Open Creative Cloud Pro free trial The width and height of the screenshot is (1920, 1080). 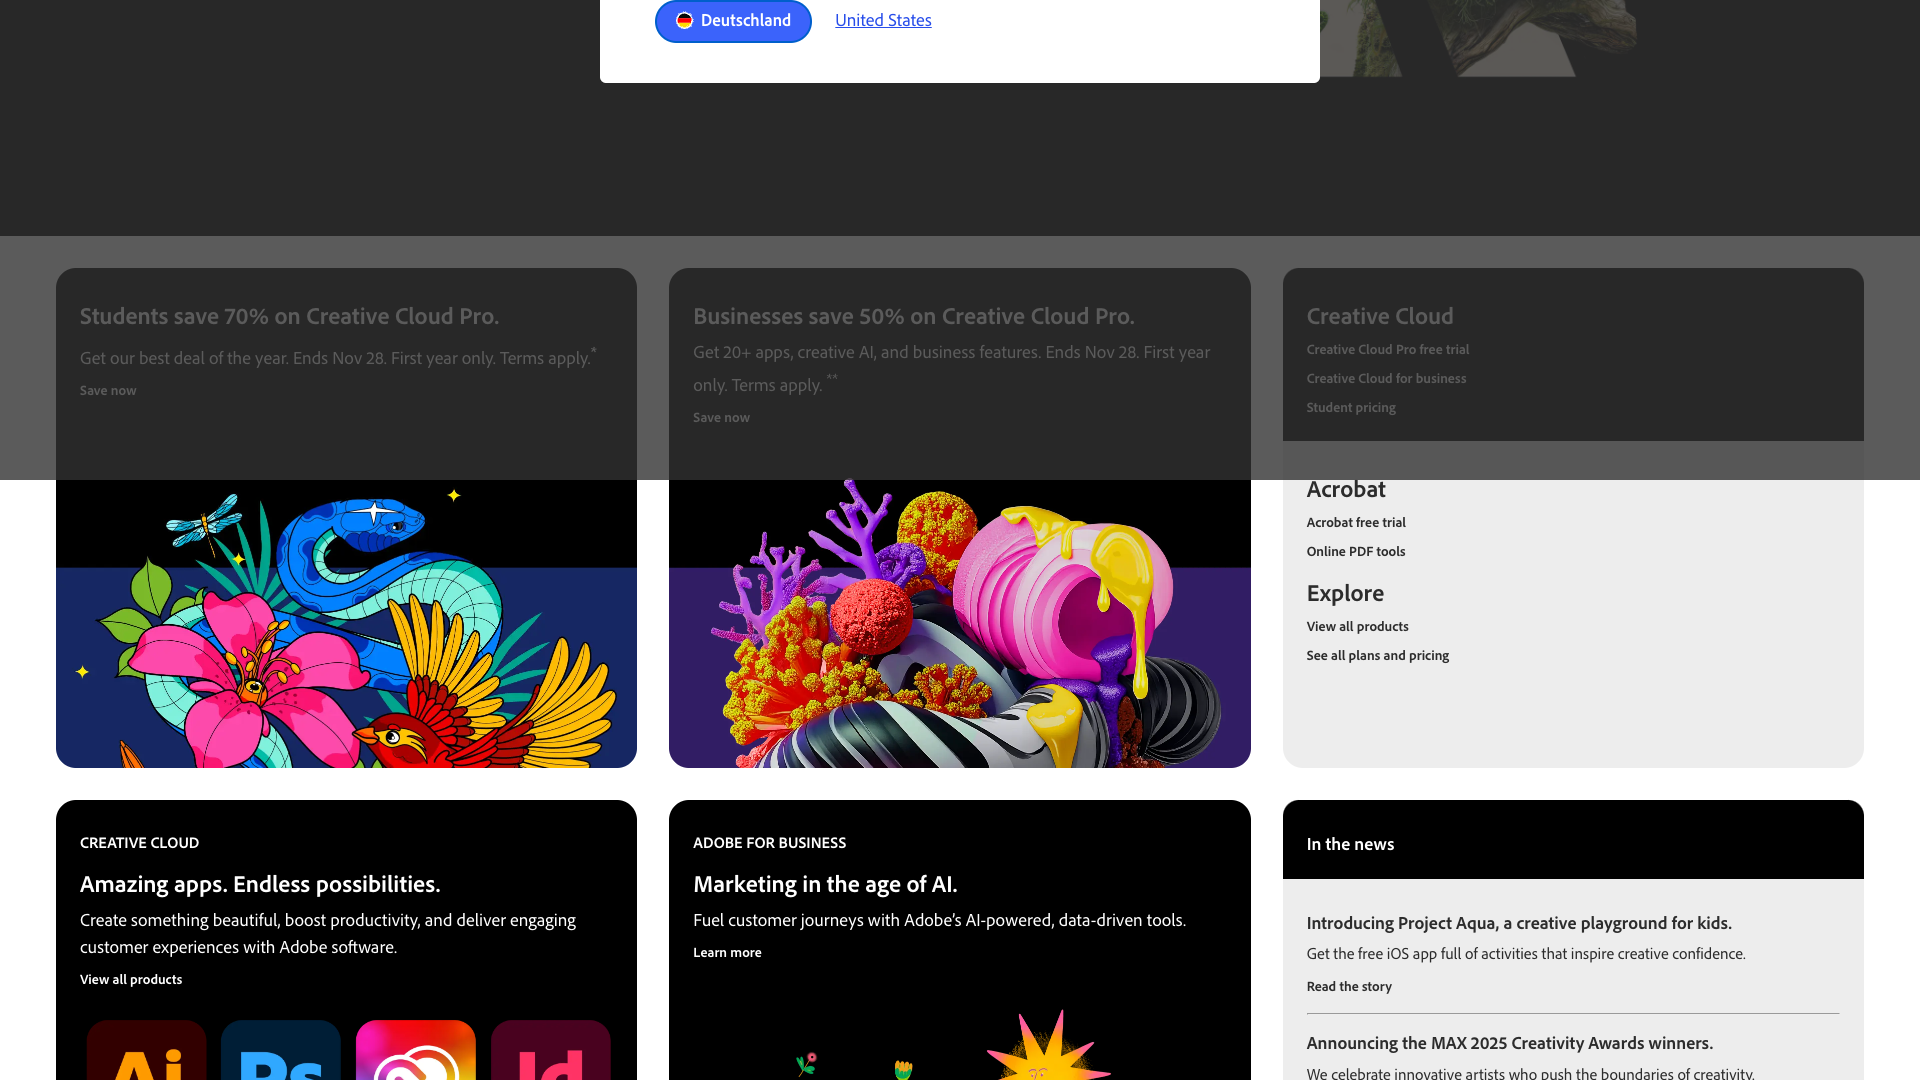pos(1387,349)
